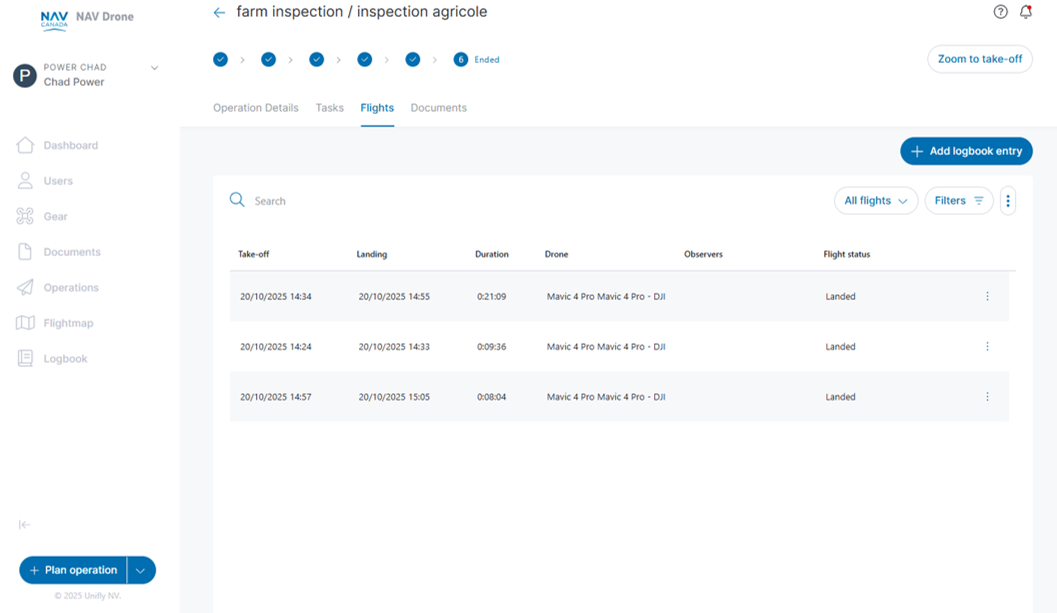
Task: Expand the Chad Power account dropdown
Action: pos(154,68)
